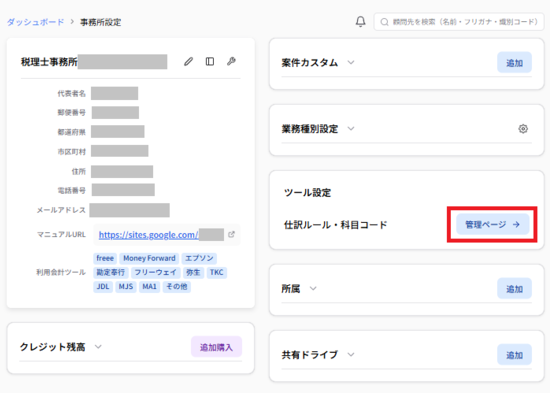Viewport: 550px width, 393px height.
Task: Click the 市区町村 field label
Action: (x=72, y=152)
